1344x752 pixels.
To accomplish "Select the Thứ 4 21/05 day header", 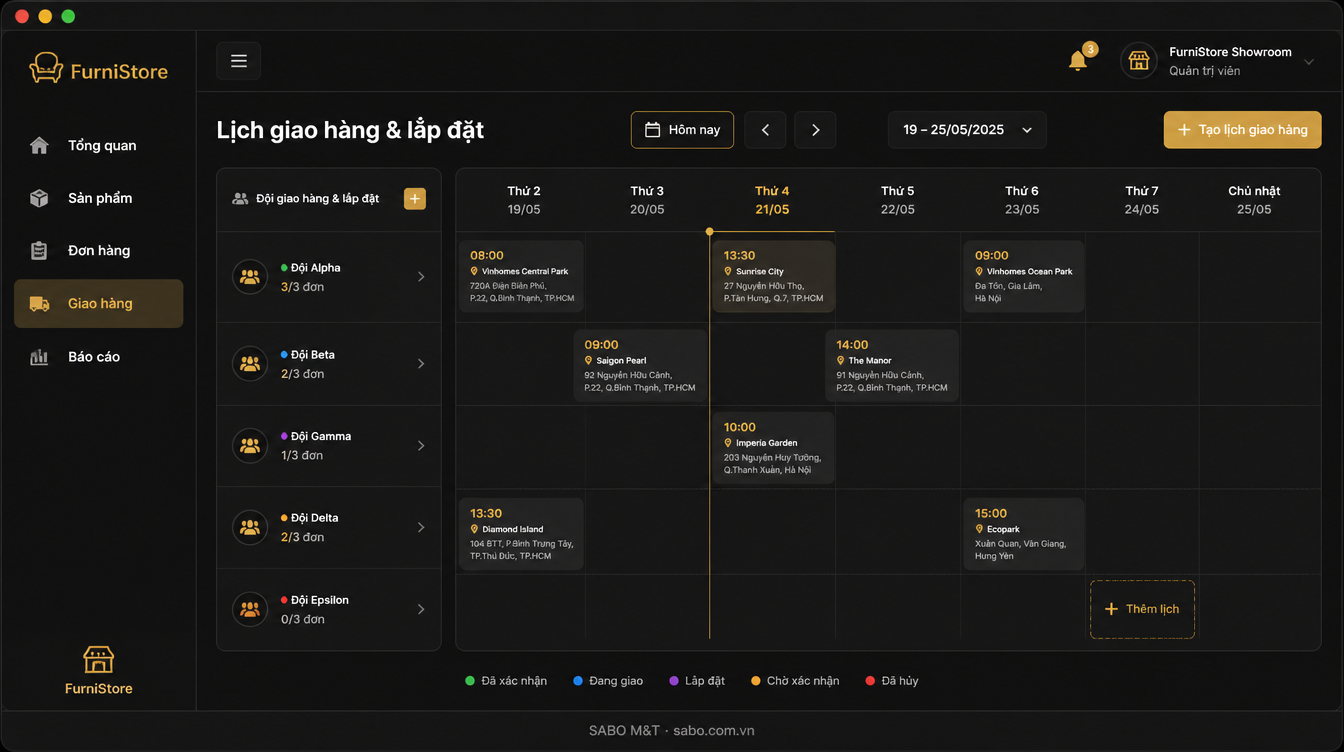I will coord(772,200).
